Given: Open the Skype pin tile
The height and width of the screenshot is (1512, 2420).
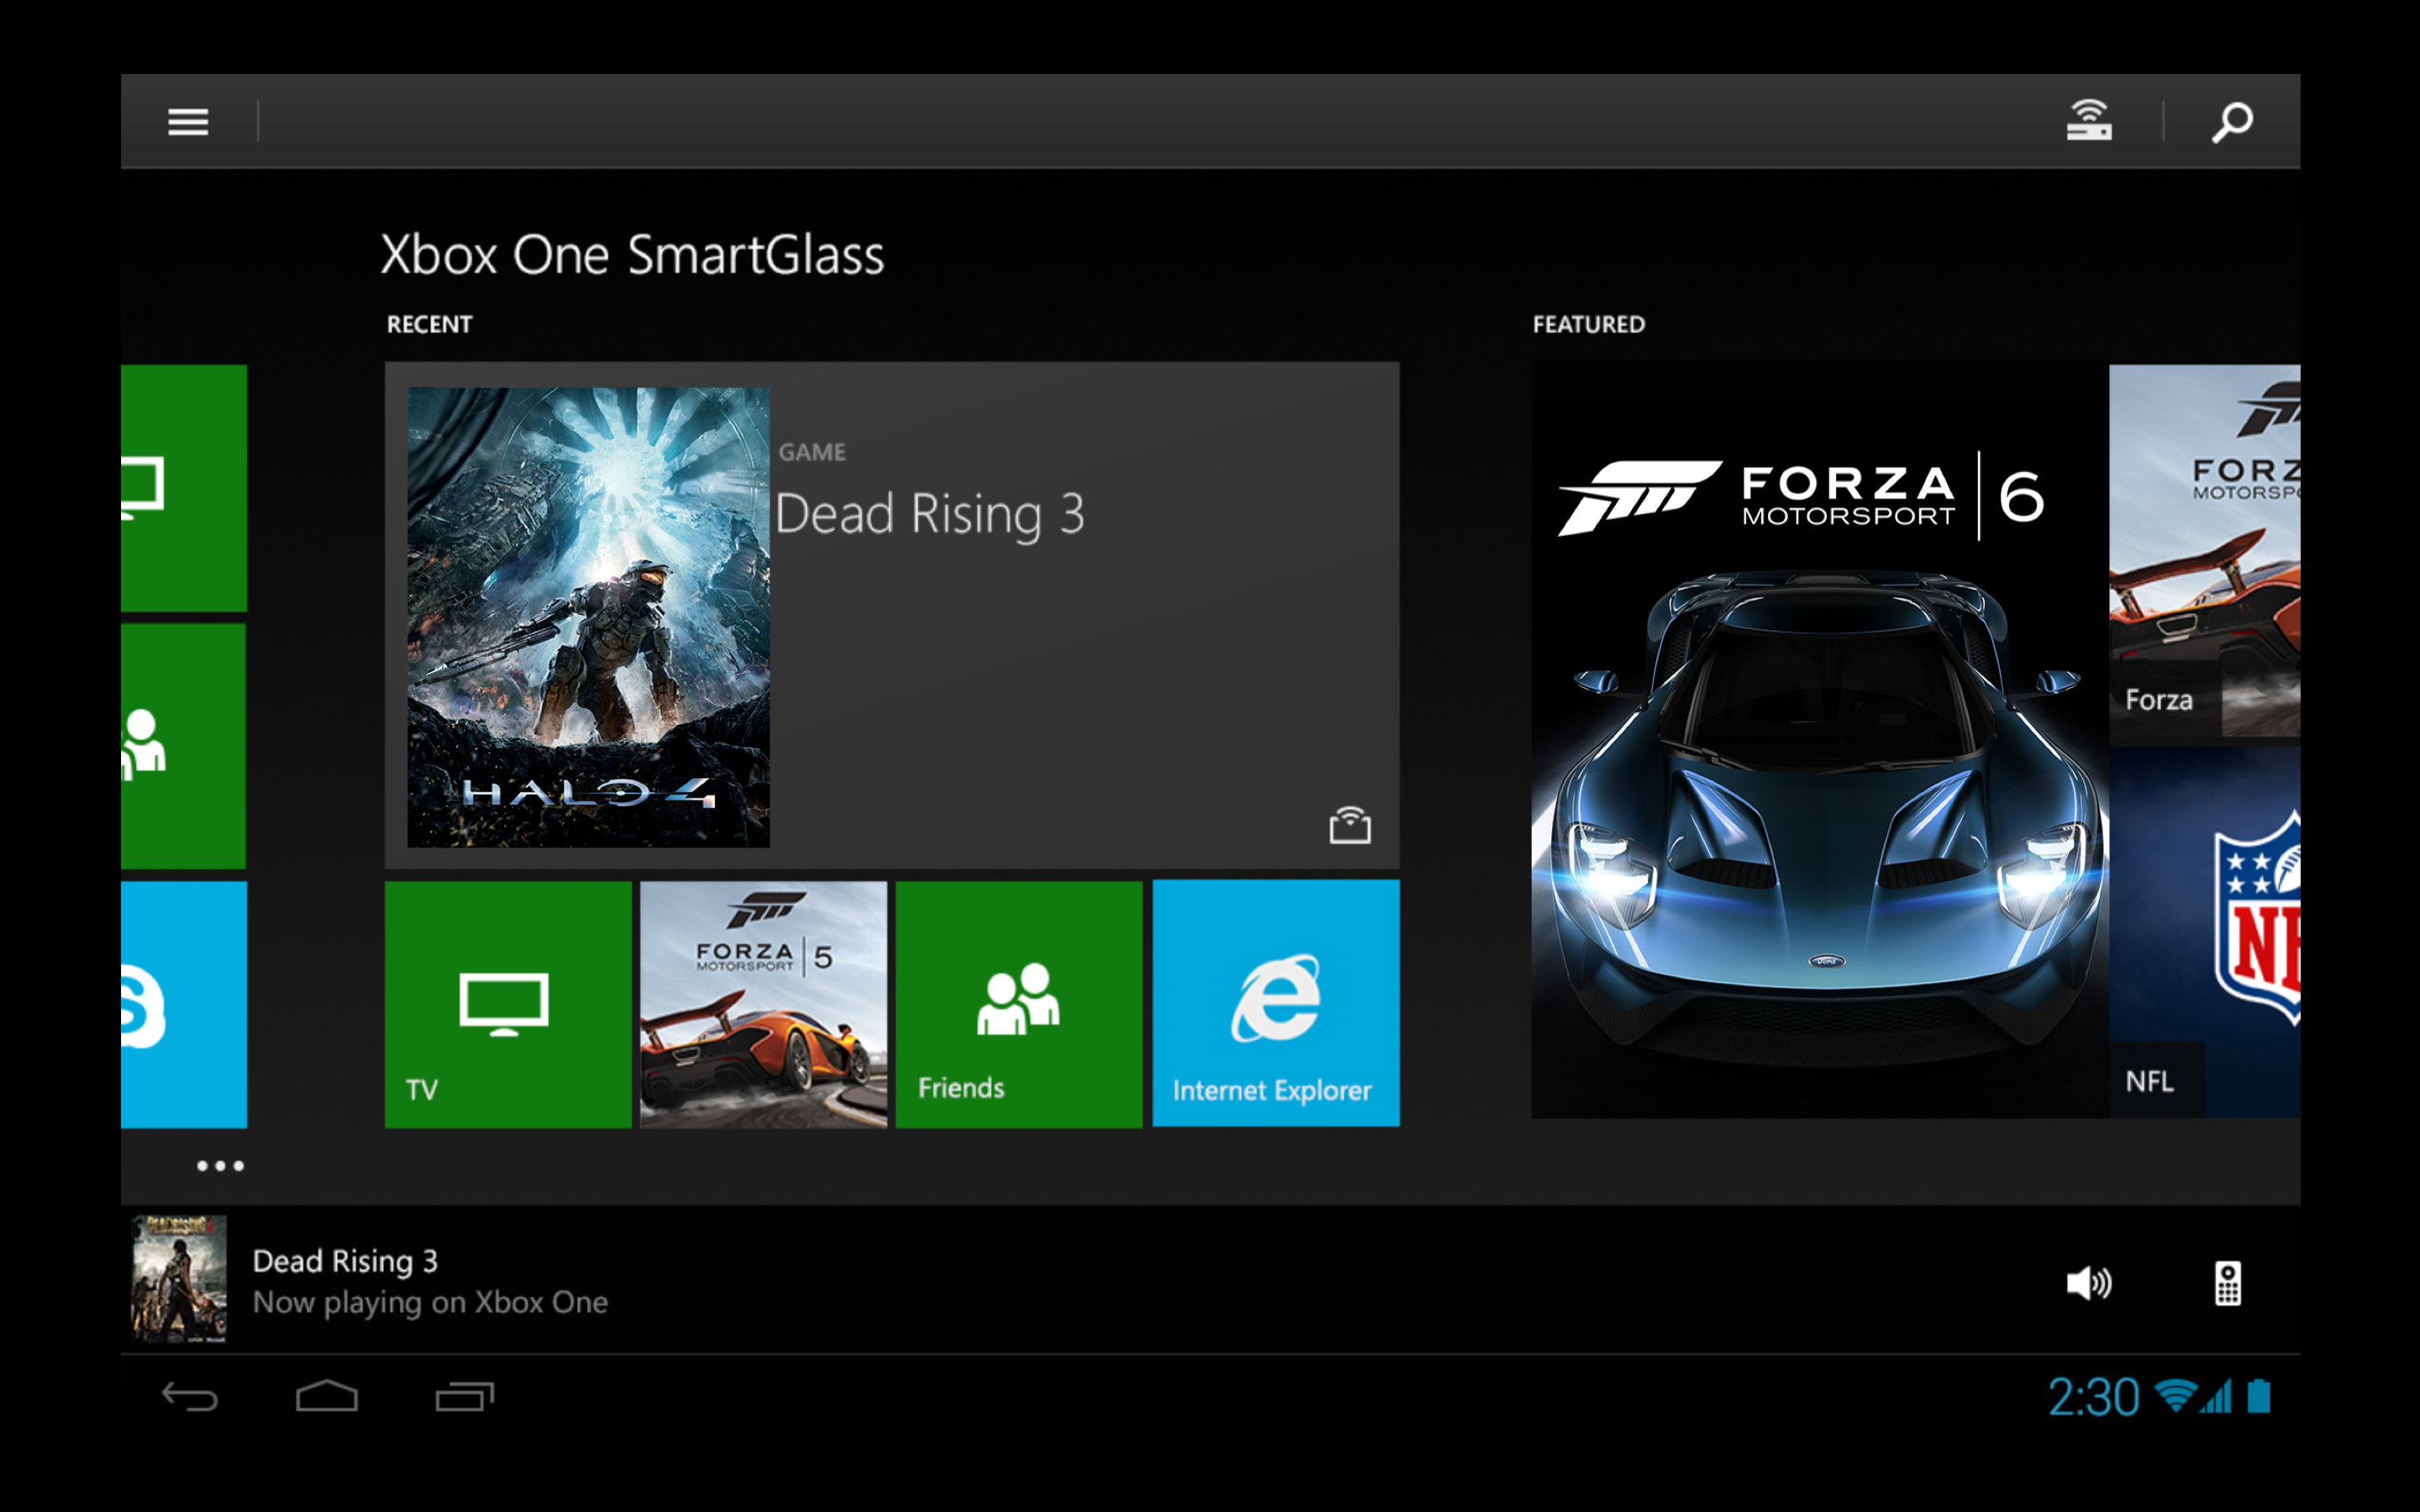Looking at the screenshot, I should click(x=184, y=1004).
